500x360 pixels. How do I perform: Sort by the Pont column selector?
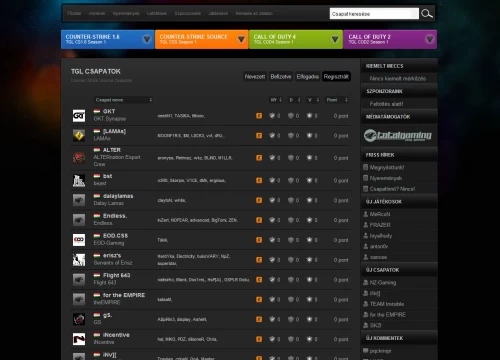pos(337,100)
